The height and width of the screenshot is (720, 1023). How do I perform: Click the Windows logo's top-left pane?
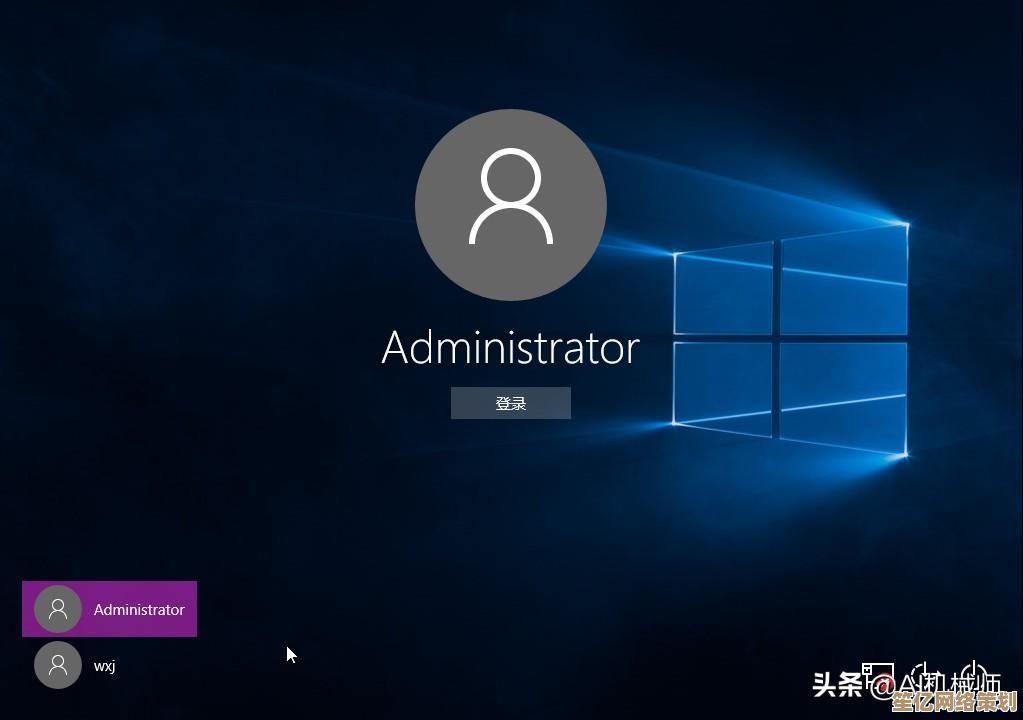click(724, 289)
